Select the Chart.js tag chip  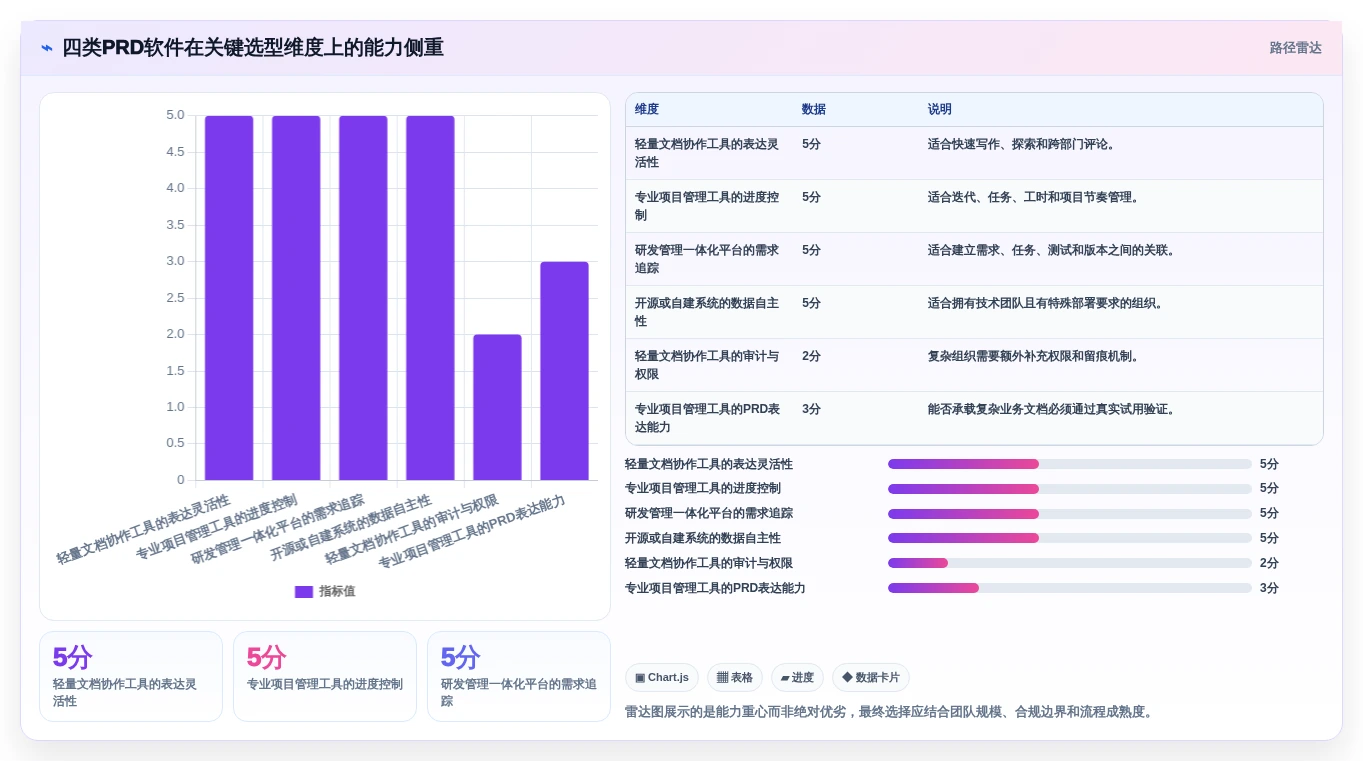(x=662, y=677)
